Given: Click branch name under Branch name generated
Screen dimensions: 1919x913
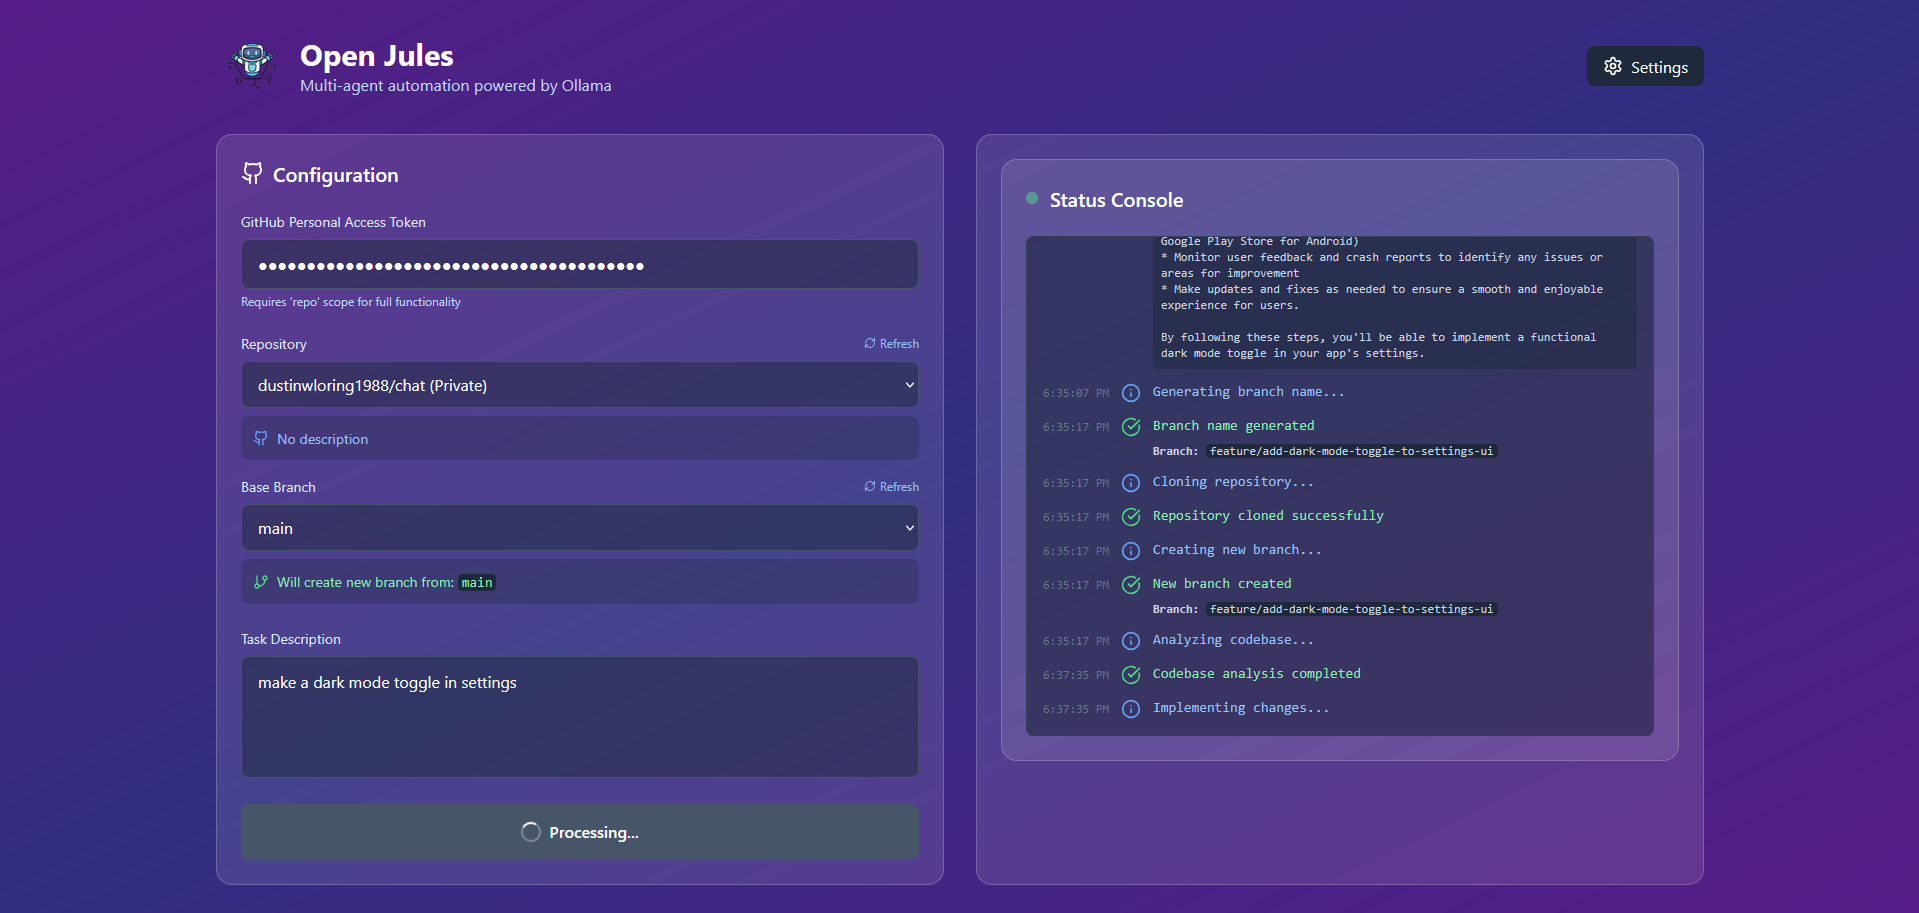Looking at the screenshot, I should 1351,451.
